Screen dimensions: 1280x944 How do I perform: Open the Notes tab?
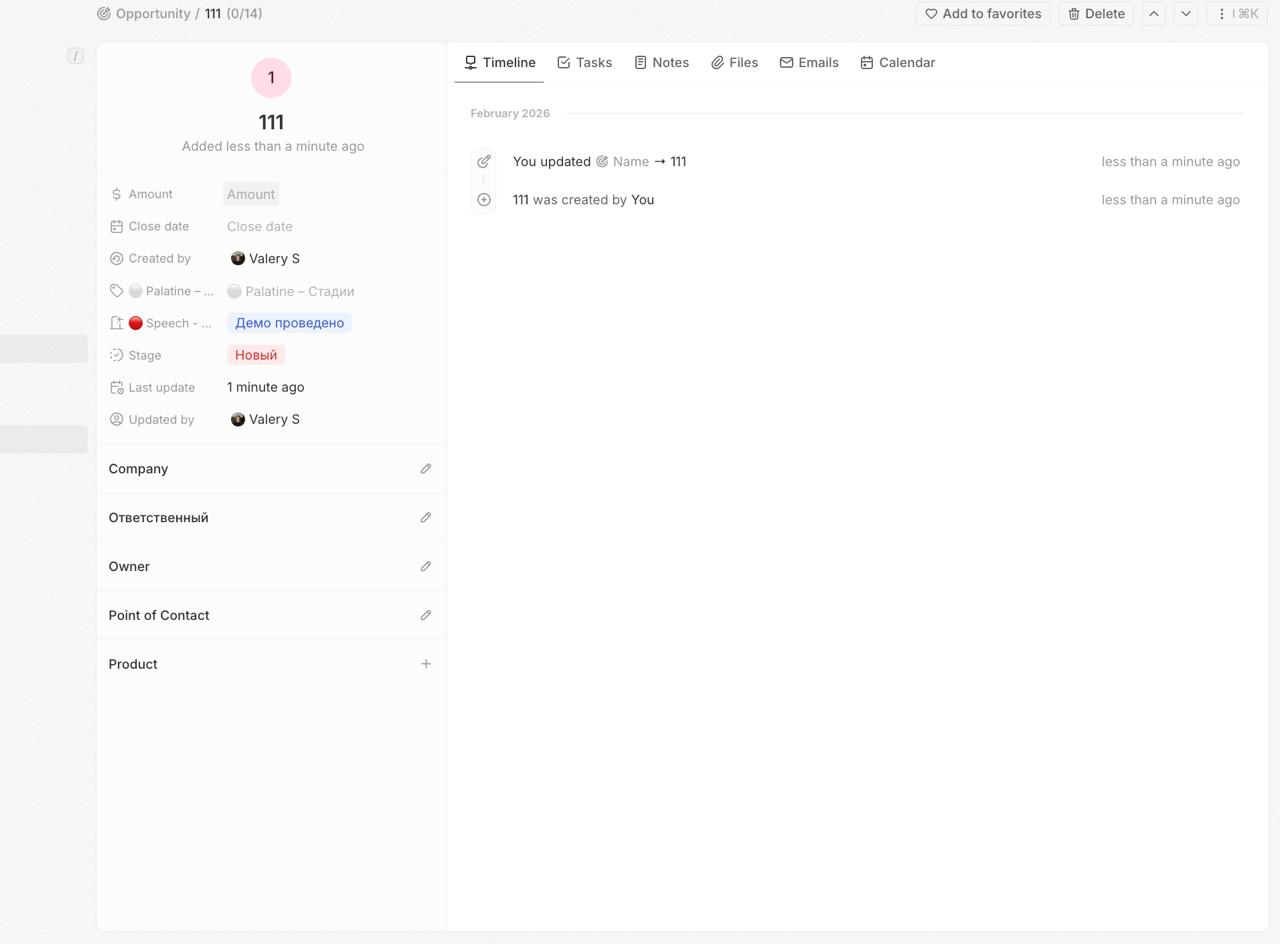661,62
